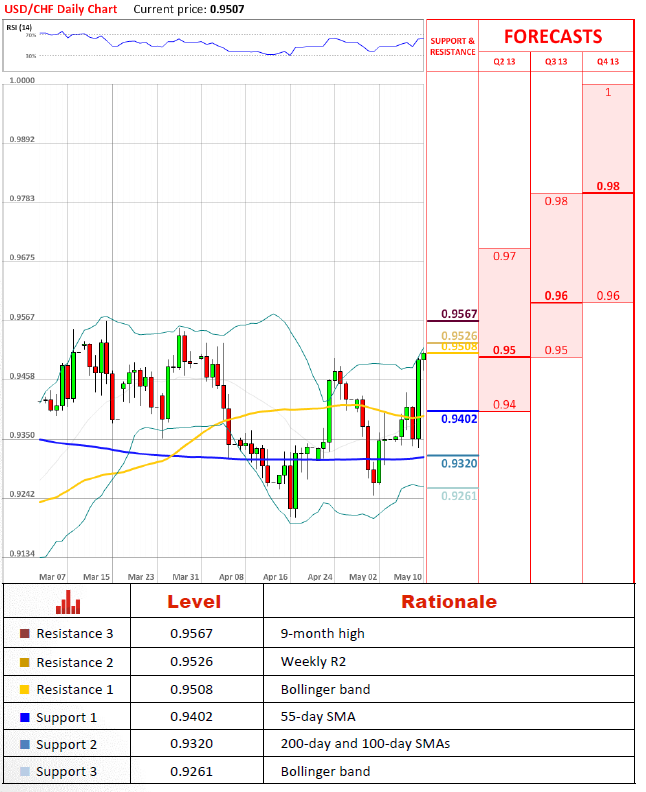The image size is (646, 792).
Task: Click the Resistance 3 dark red color swatch
Action: pos(24,633)
